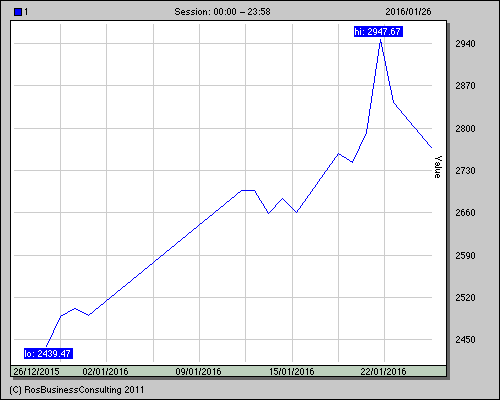Click the 2660 value axis label
Image resolution: width=500 pixels, height=400 pixels.
[465, 212]
